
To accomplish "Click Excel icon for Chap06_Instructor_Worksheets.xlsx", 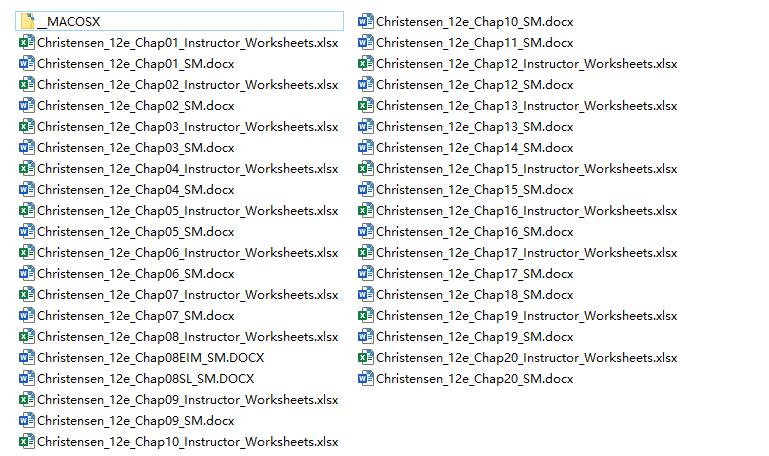I will [26, 253].
